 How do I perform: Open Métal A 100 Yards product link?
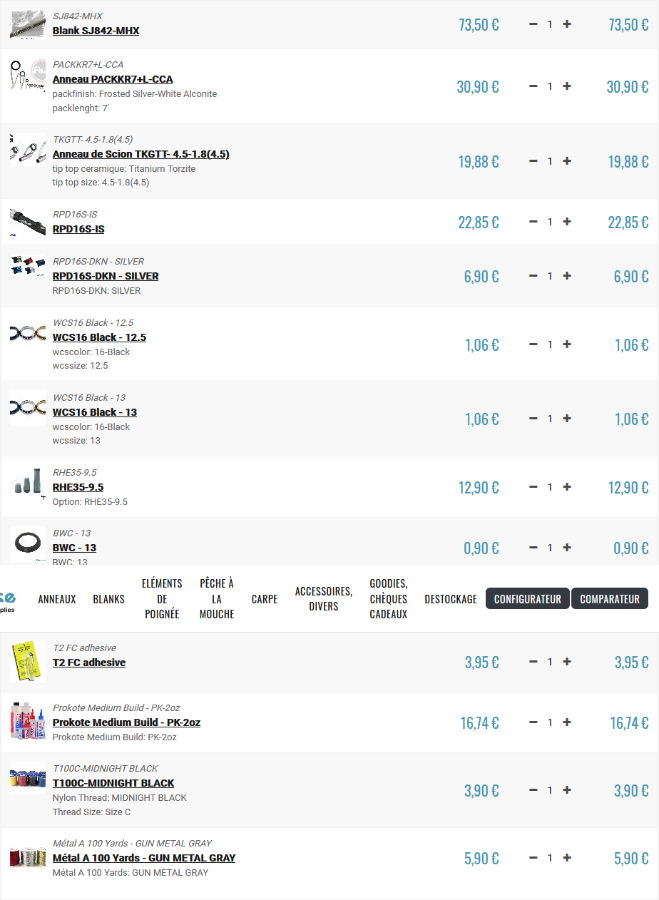tap(144, 858)
